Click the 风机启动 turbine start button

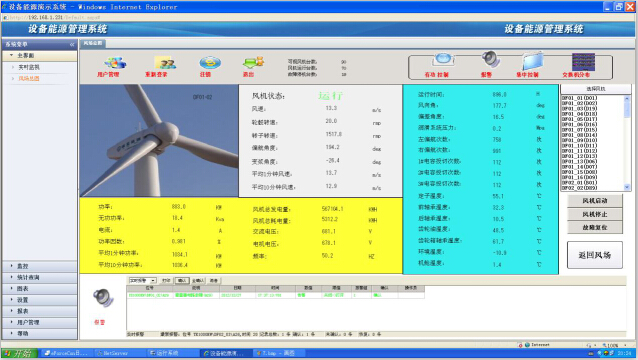click(x=594, y=201)
